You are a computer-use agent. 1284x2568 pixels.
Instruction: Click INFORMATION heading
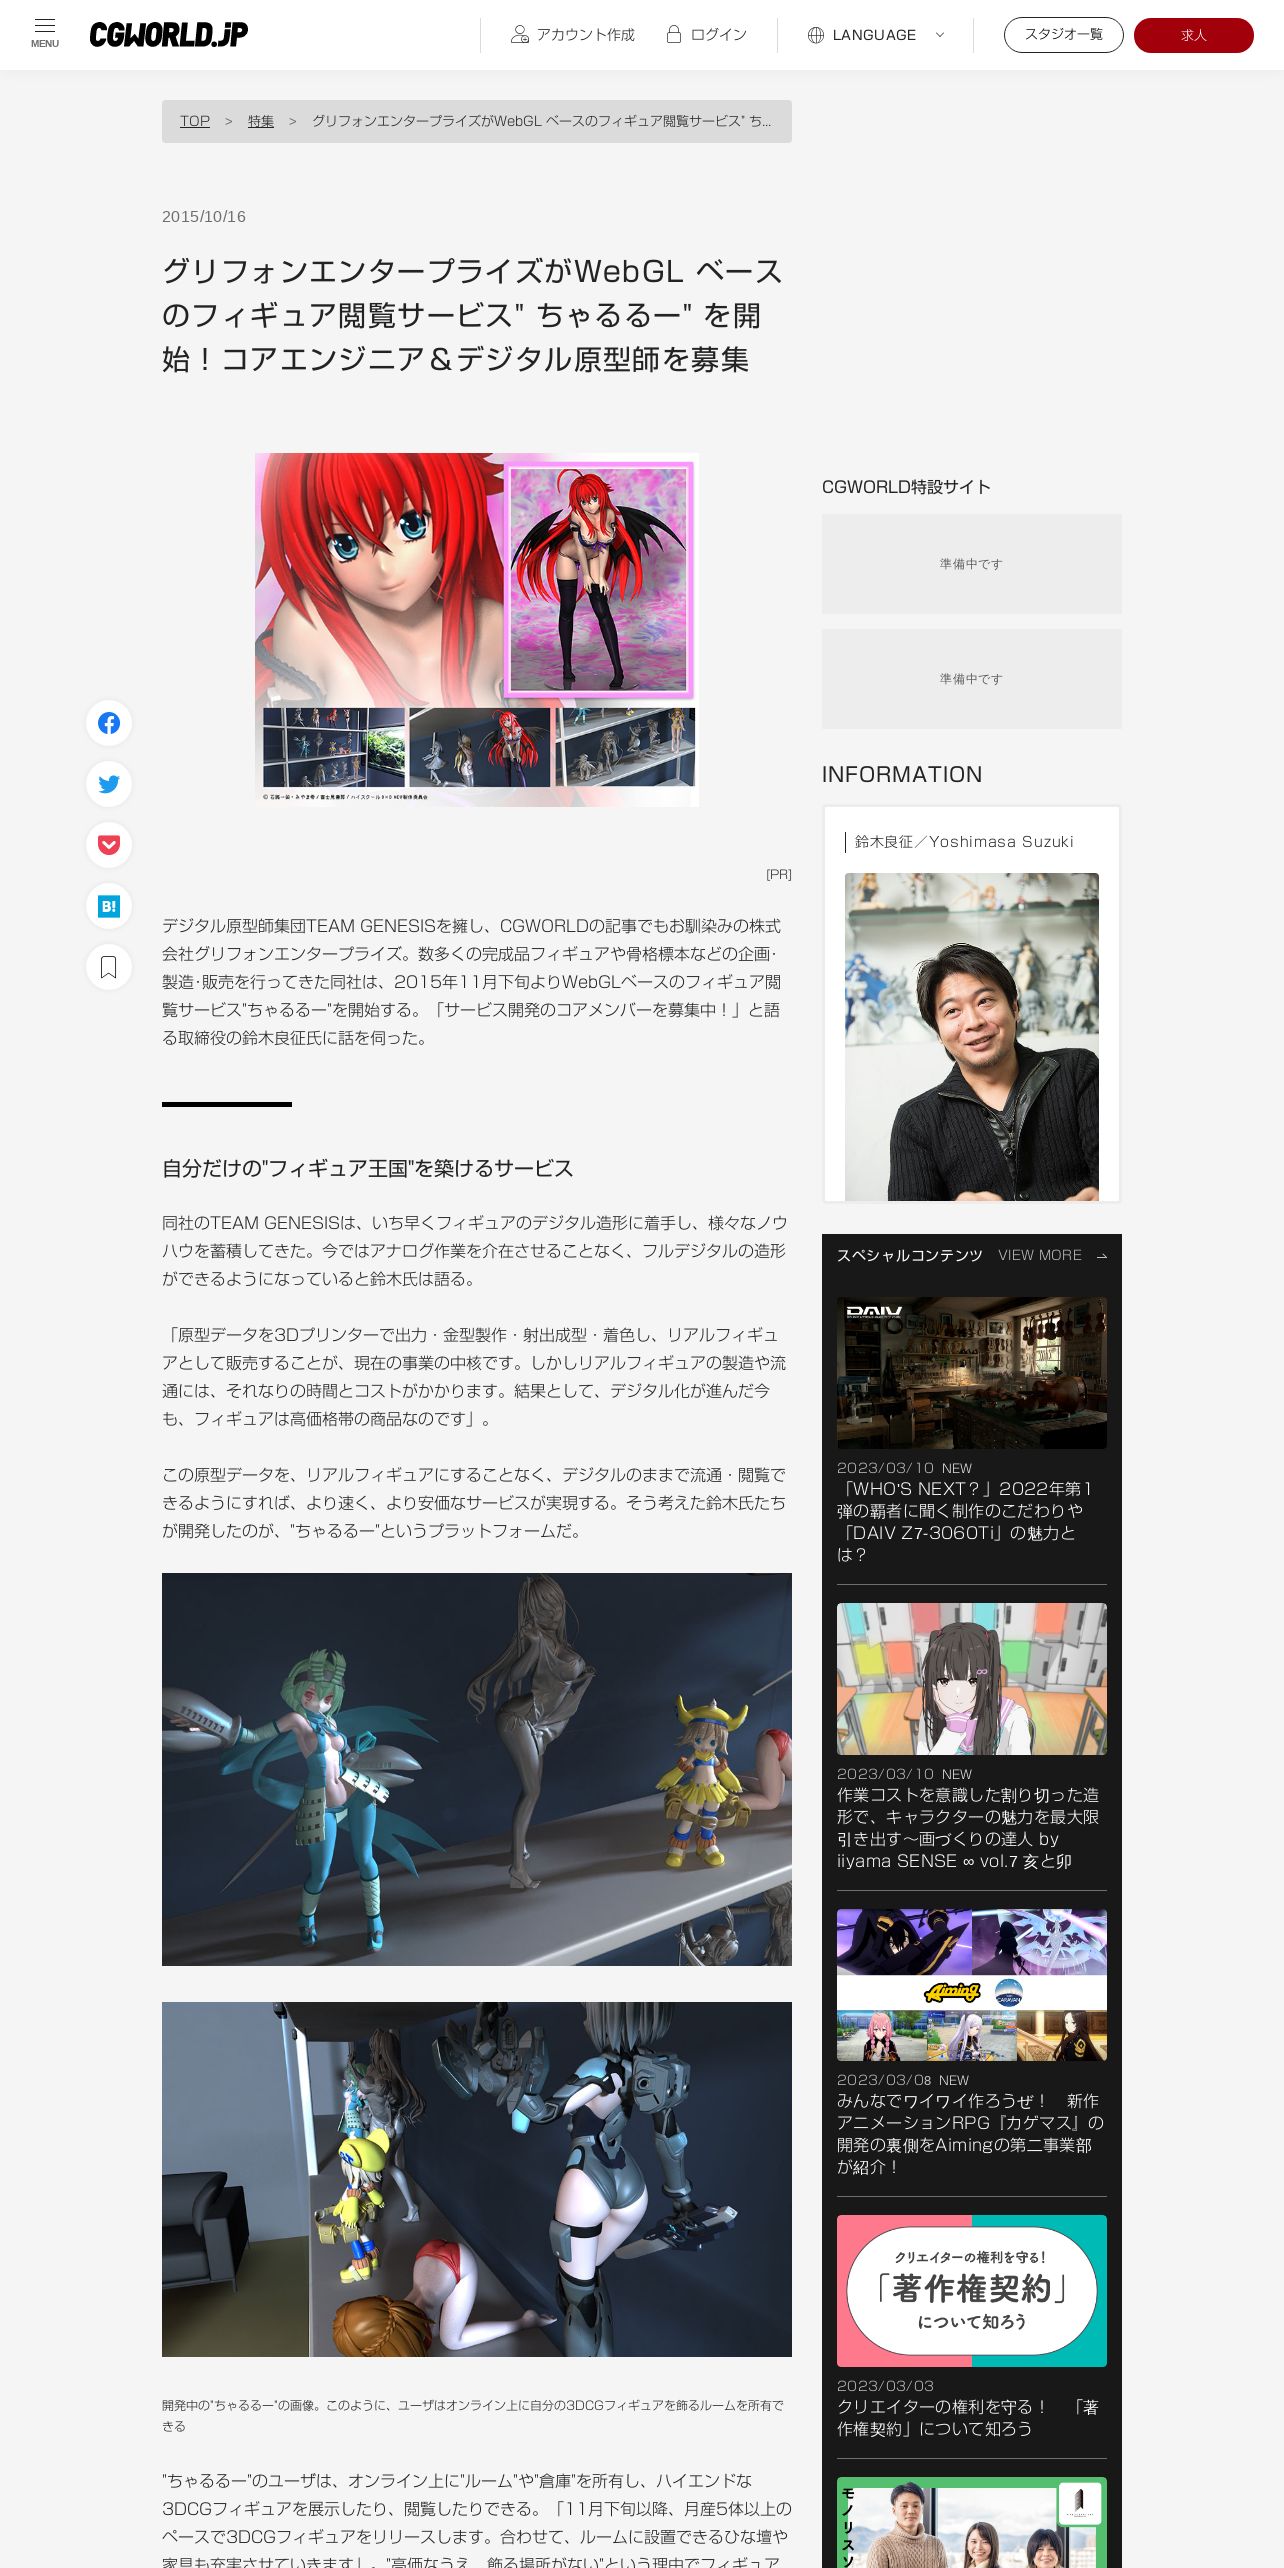(902, 774)
